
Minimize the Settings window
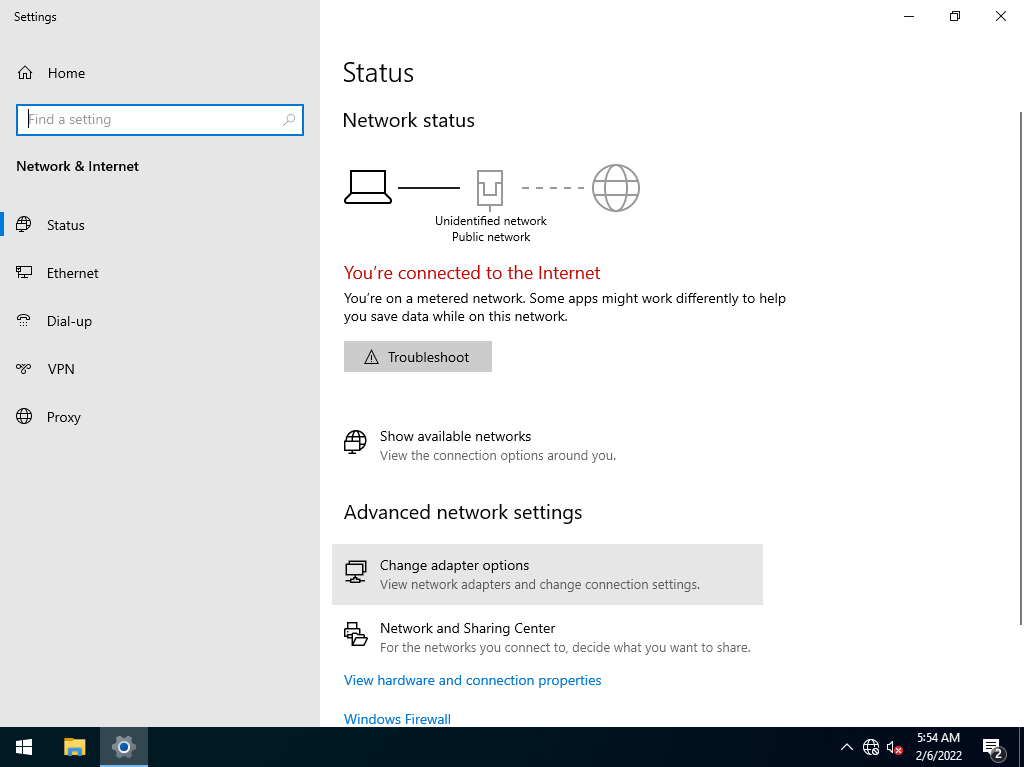point(908,16)
